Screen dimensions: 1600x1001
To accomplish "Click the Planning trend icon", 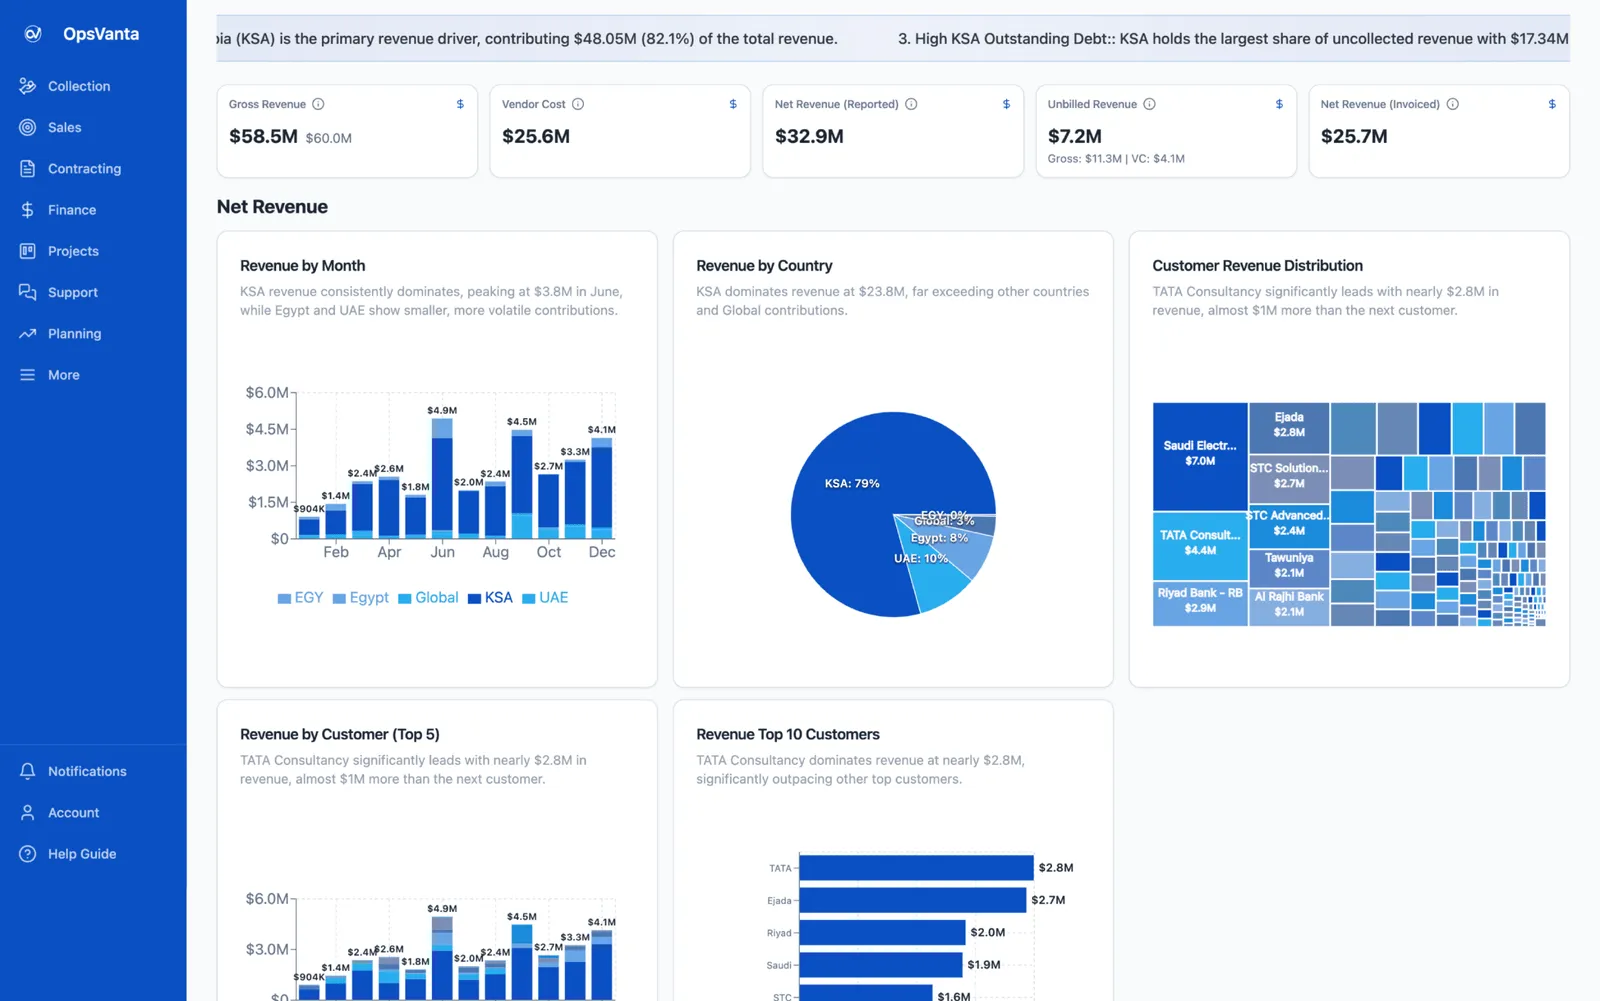I will (28, 334).
